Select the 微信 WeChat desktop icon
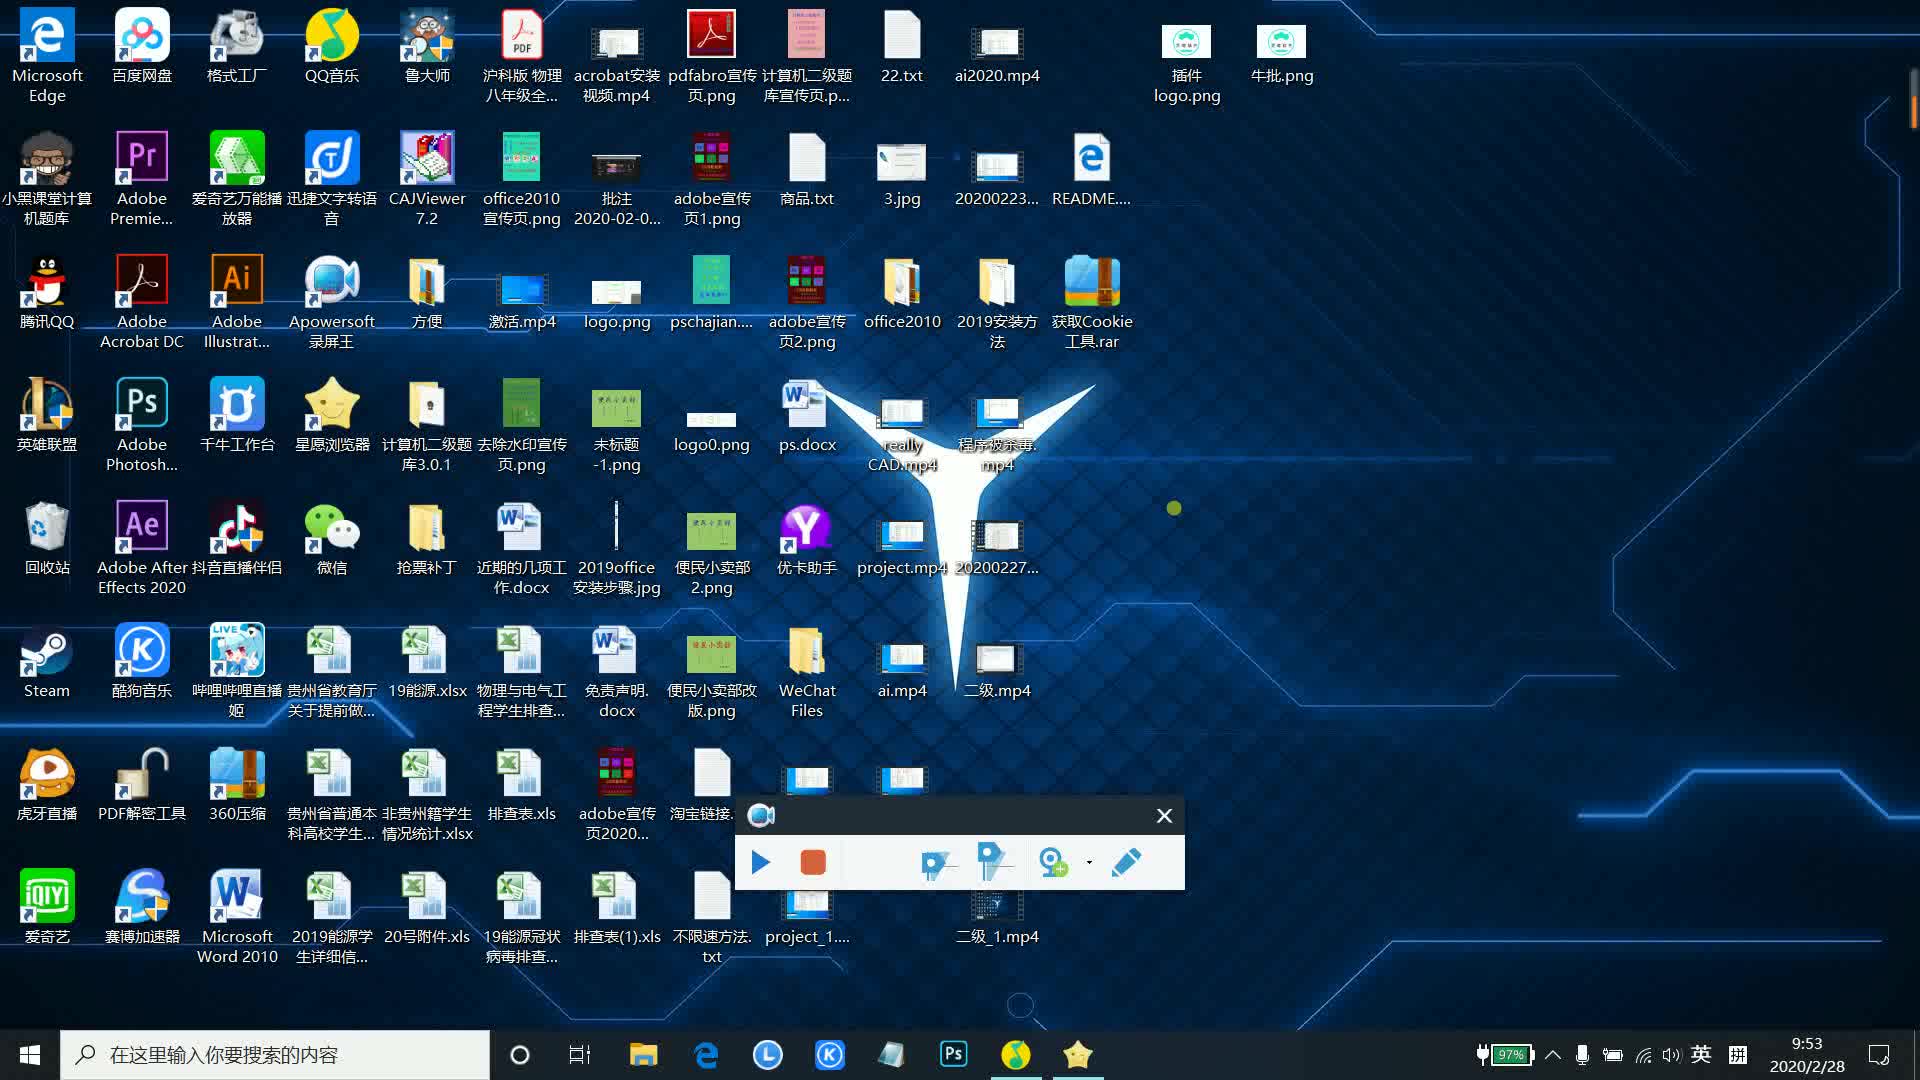Image resolution: width=1920 pixels, height=1080 pixels. pyautogui.click(x=332, y=538)
